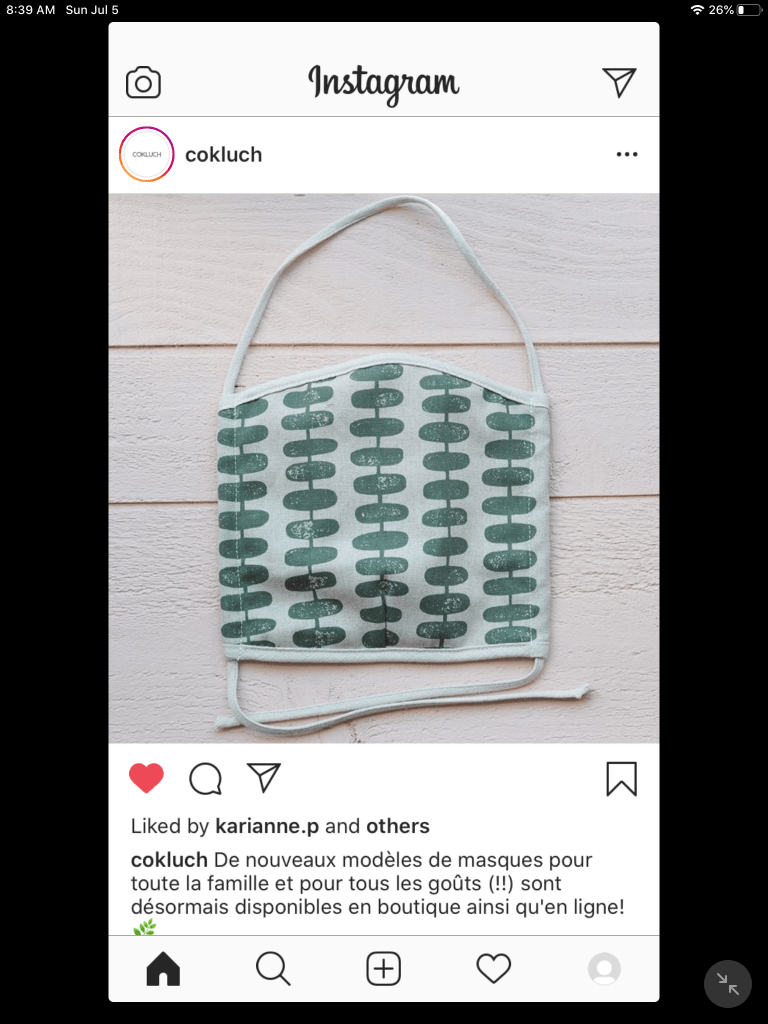
Task: Tap the face mask photo
Action: click(x=384, y=468)
